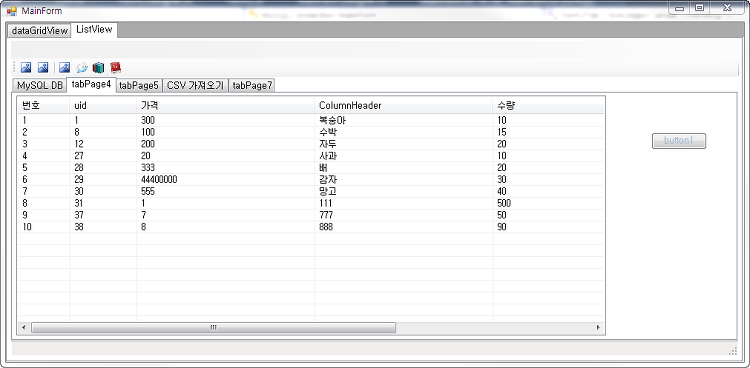Click the light blue open-folder toolbar icon
The image size is (750, 368).
click(82, 68)
